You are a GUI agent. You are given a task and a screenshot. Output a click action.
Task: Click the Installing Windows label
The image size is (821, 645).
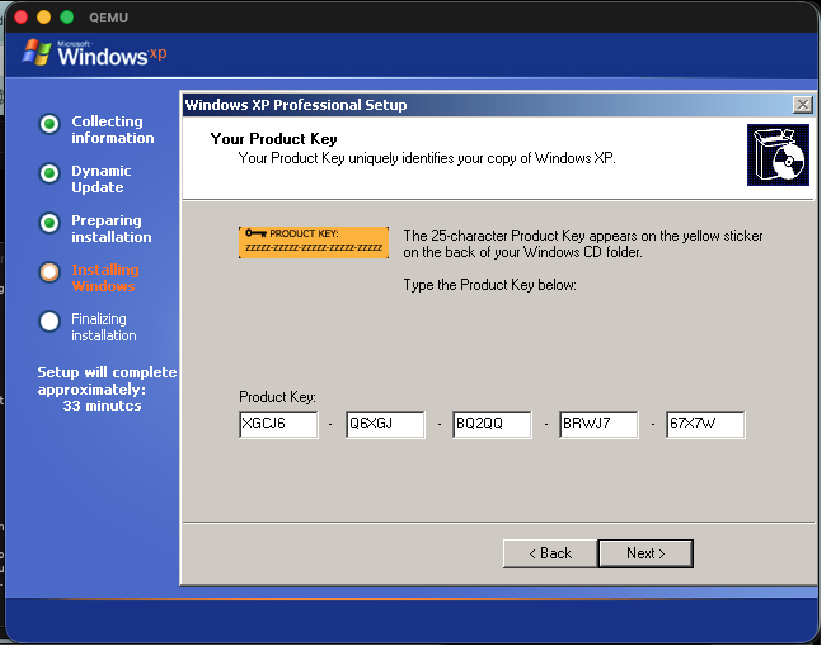(105, 277)
